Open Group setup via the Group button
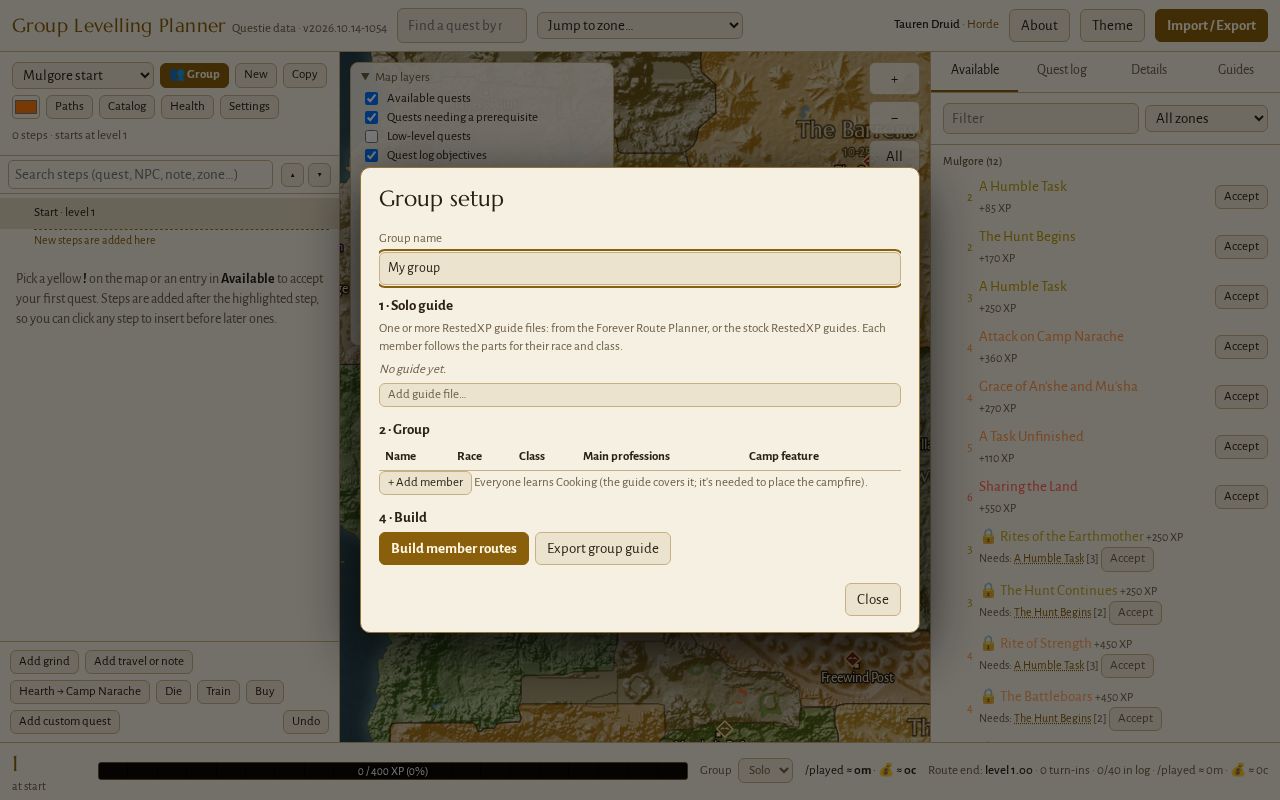The height and width of the screenshot is (800, 1280). tap(194, 75)
